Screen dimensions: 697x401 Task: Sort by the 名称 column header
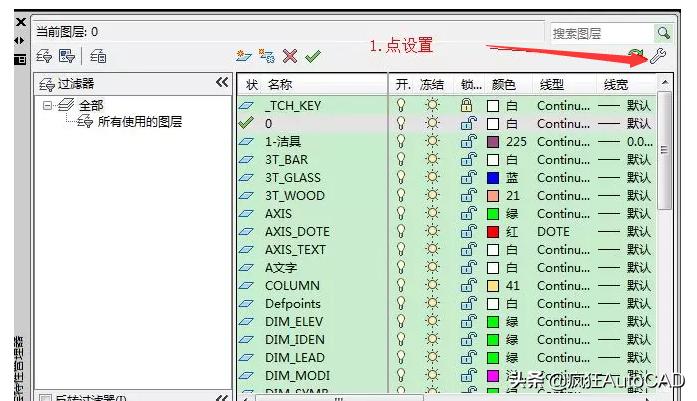(280, 84)
